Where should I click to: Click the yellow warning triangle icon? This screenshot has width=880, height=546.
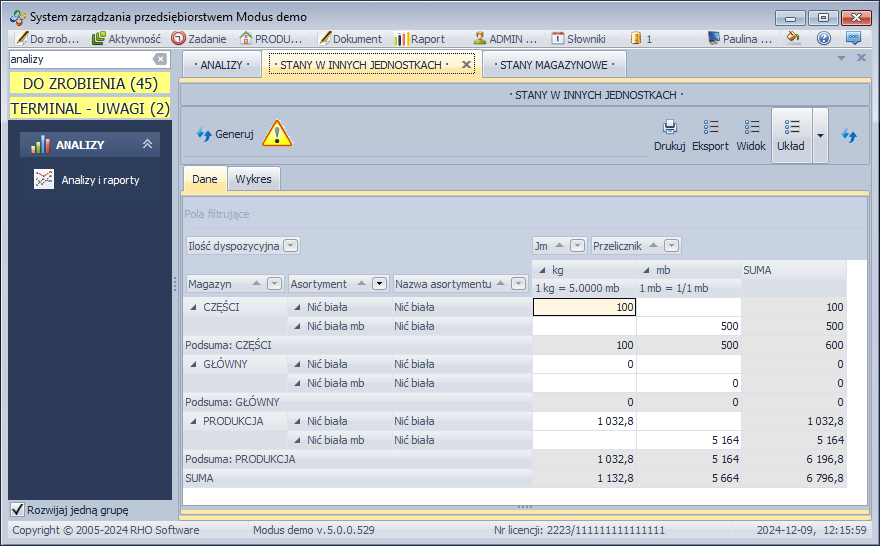coord(277,134)
